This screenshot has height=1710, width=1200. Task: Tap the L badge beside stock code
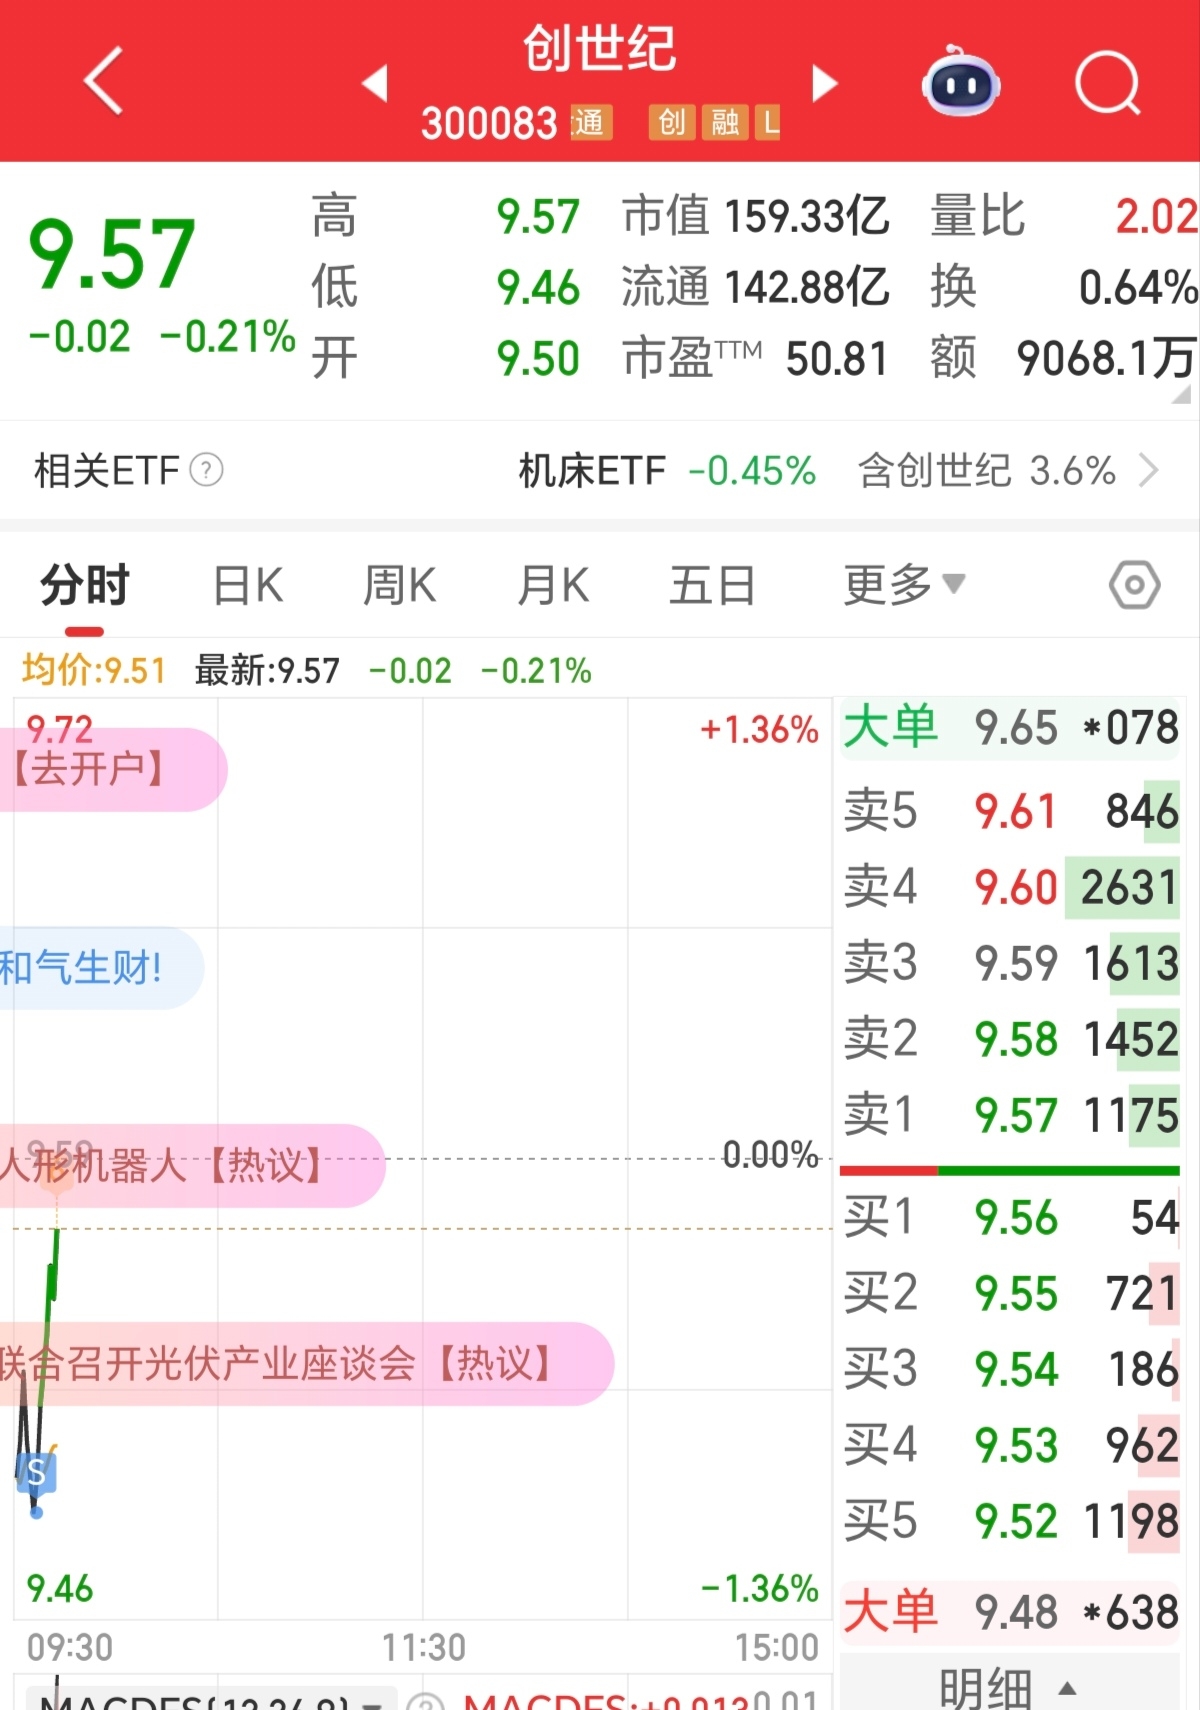pos(769,122)
